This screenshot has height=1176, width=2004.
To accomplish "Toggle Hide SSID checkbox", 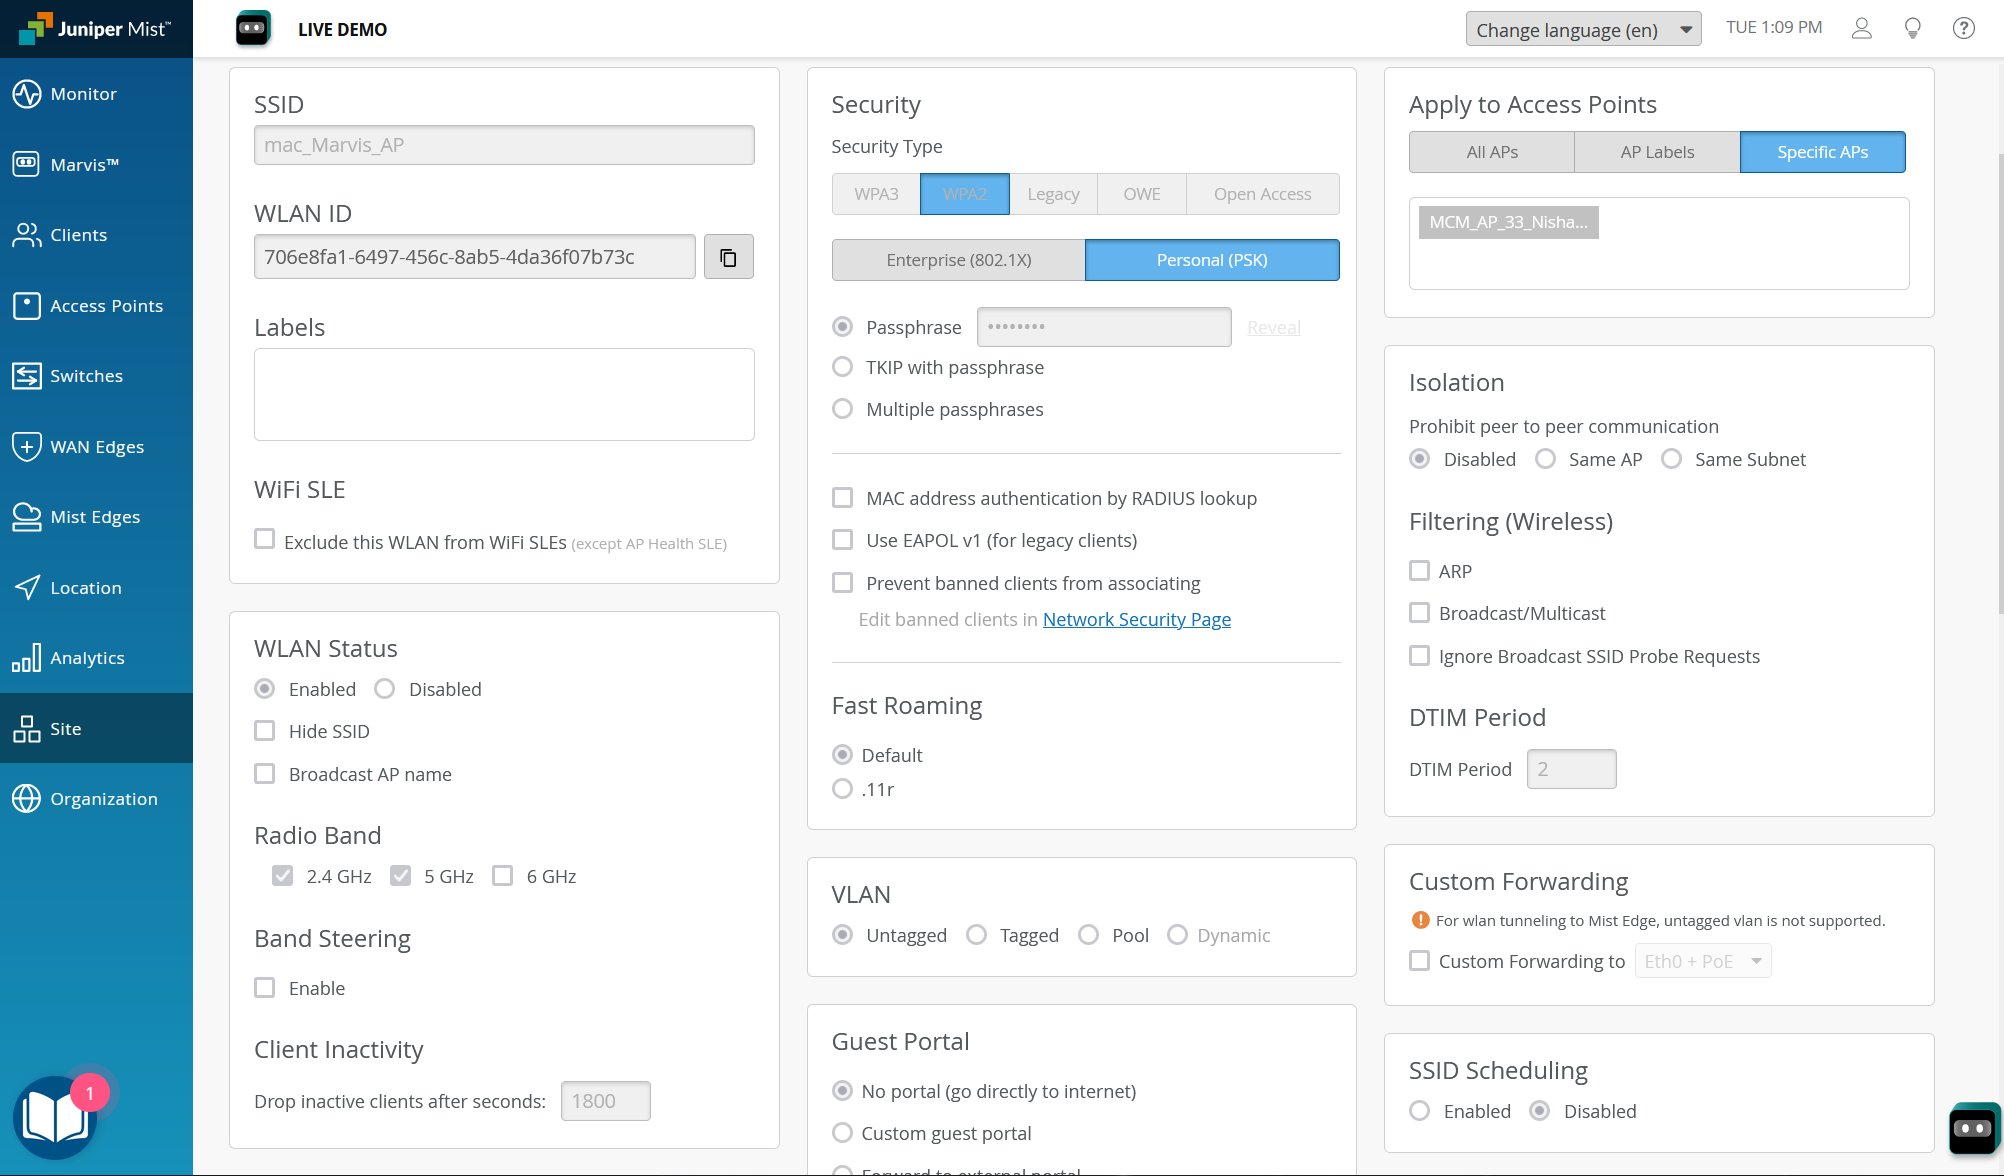I will click(264, 731).
